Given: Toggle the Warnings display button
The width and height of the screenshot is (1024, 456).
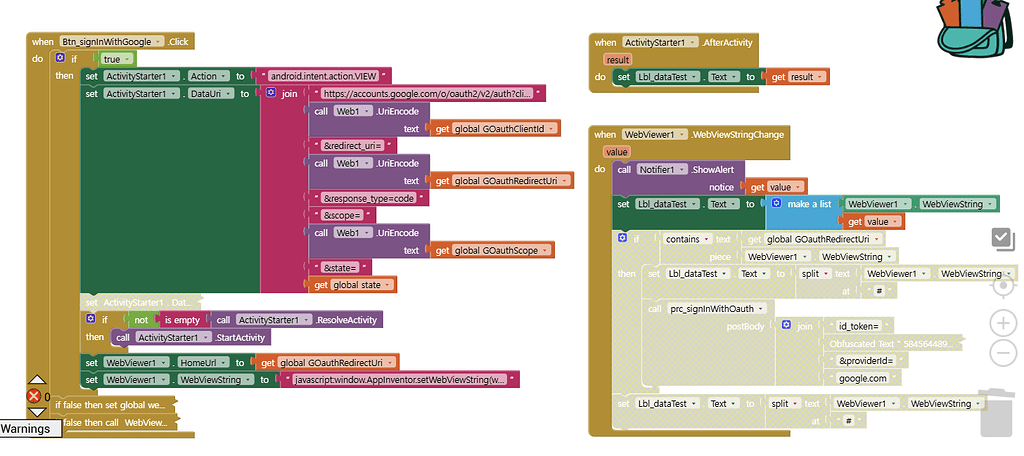Looking at the screenshot, I should [24, 428].
